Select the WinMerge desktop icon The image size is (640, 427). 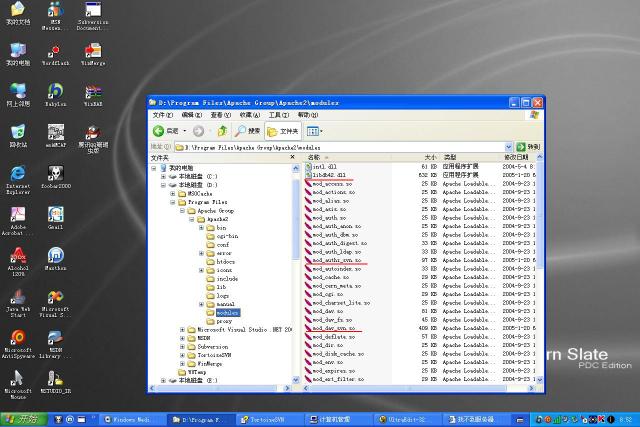click(93, 54)
